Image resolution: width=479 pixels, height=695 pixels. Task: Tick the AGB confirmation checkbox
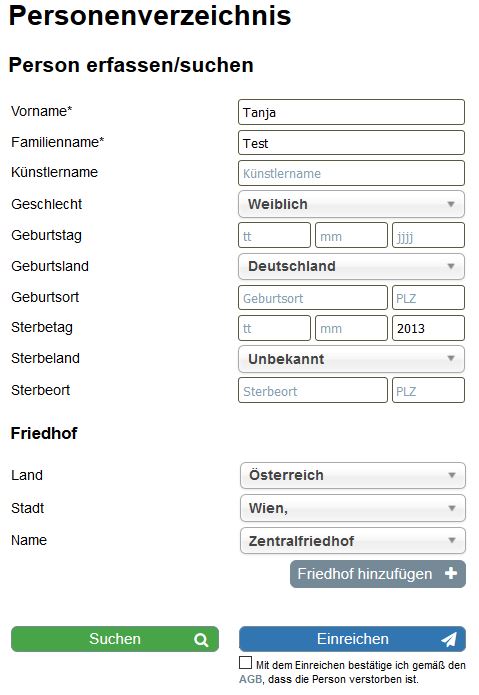point(245,663)
